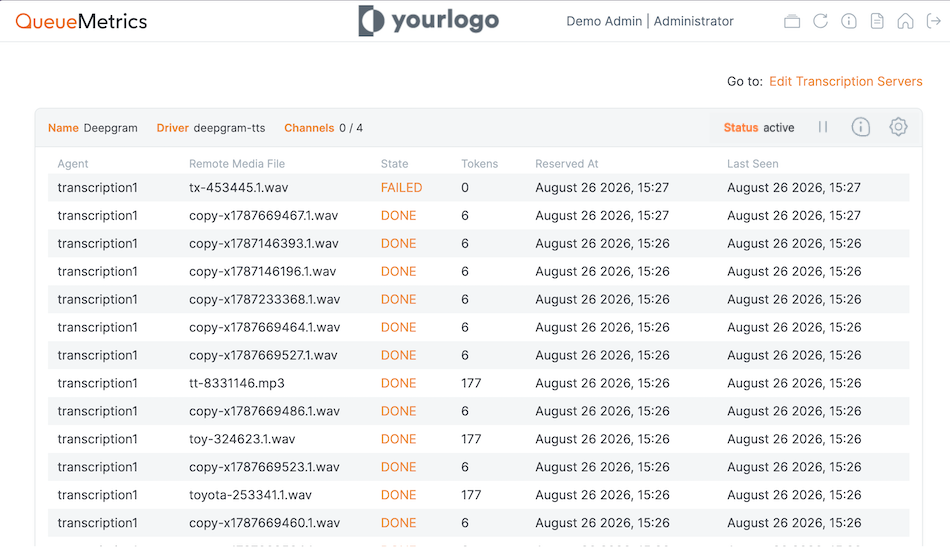The image size is (950, 547).
Task: Click the reload icon in header
Action: point(820,21)
